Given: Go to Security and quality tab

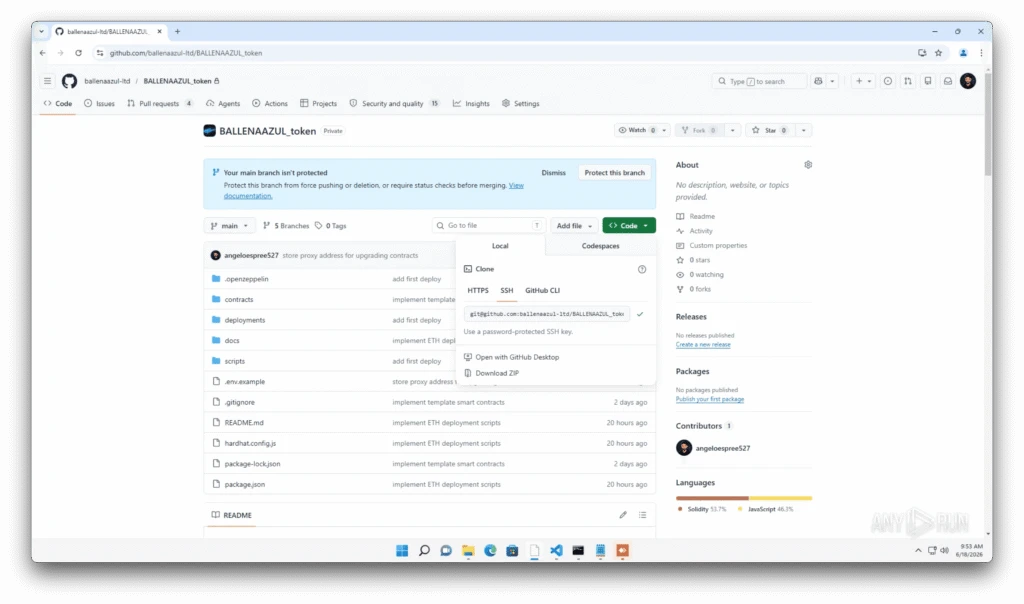Looking at the screenshot, I should click(394, 104).
